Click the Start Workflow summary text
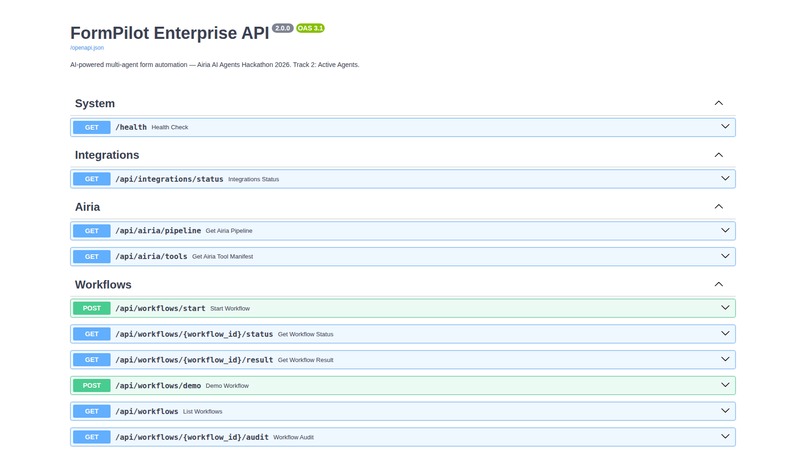The width and height of the screenshot is (806, 459). click(x=230, y=308)
